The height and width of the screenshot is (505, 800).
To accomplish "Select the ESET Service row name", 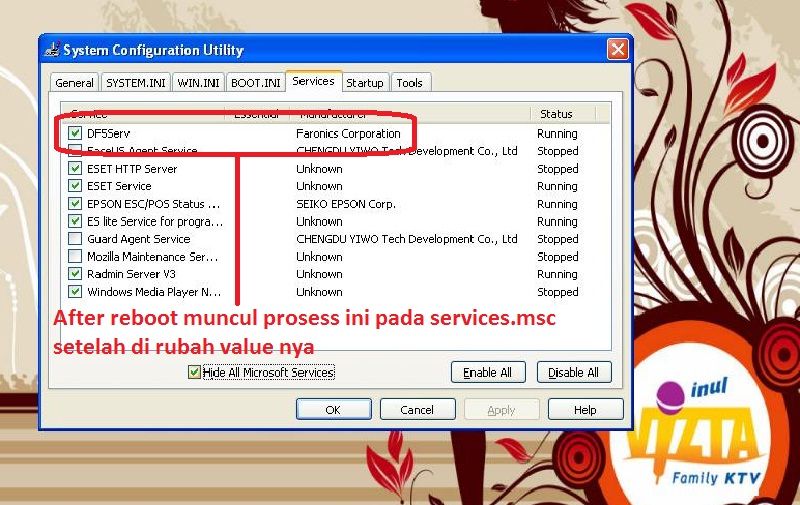I will (119, 186).
